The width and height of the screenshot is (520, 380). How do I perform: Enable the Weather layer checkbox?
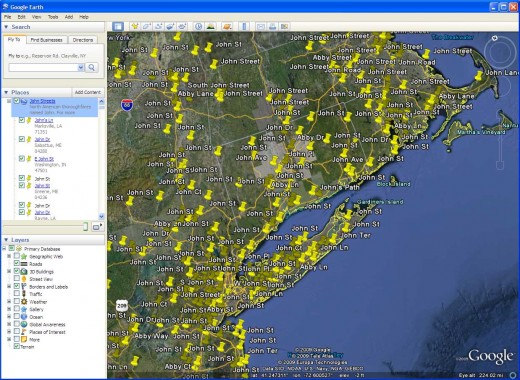[17, 302]
